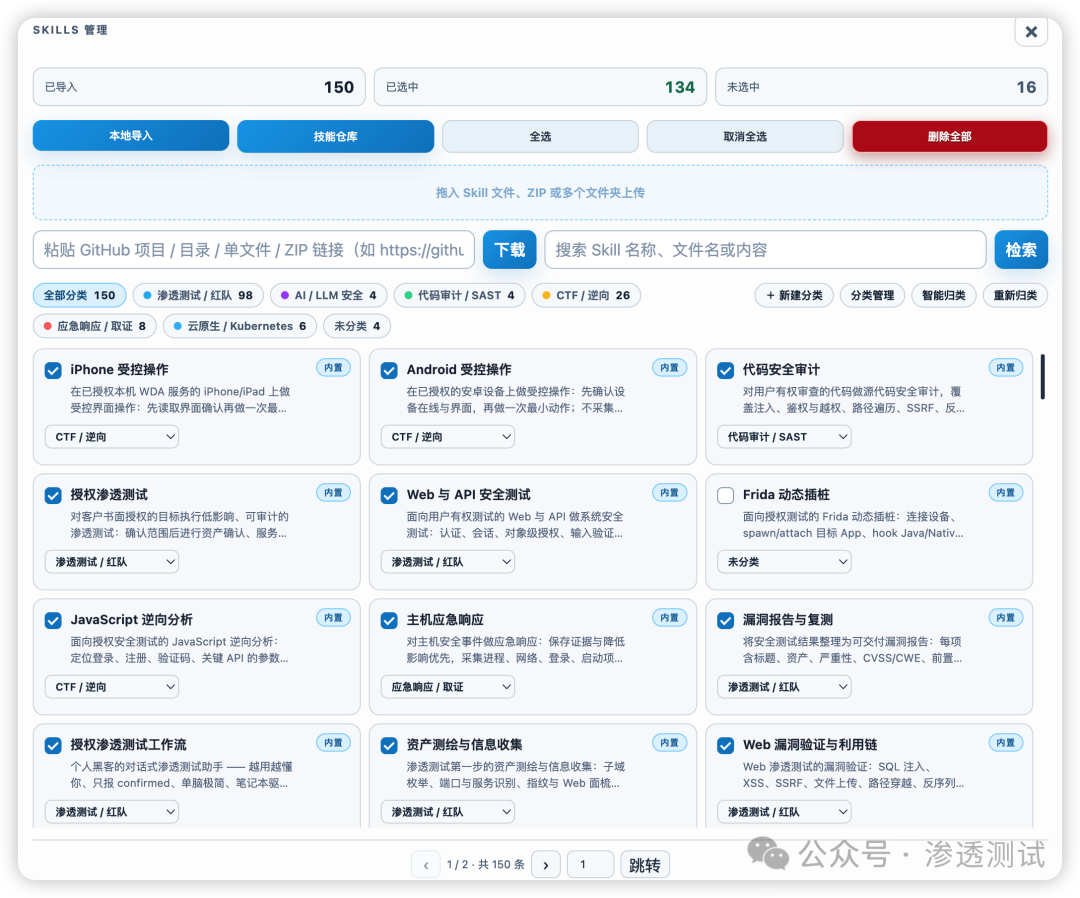Filter by 应急响应 / 取证 category
Screen dimensions: 1080x898
point(94,326)
